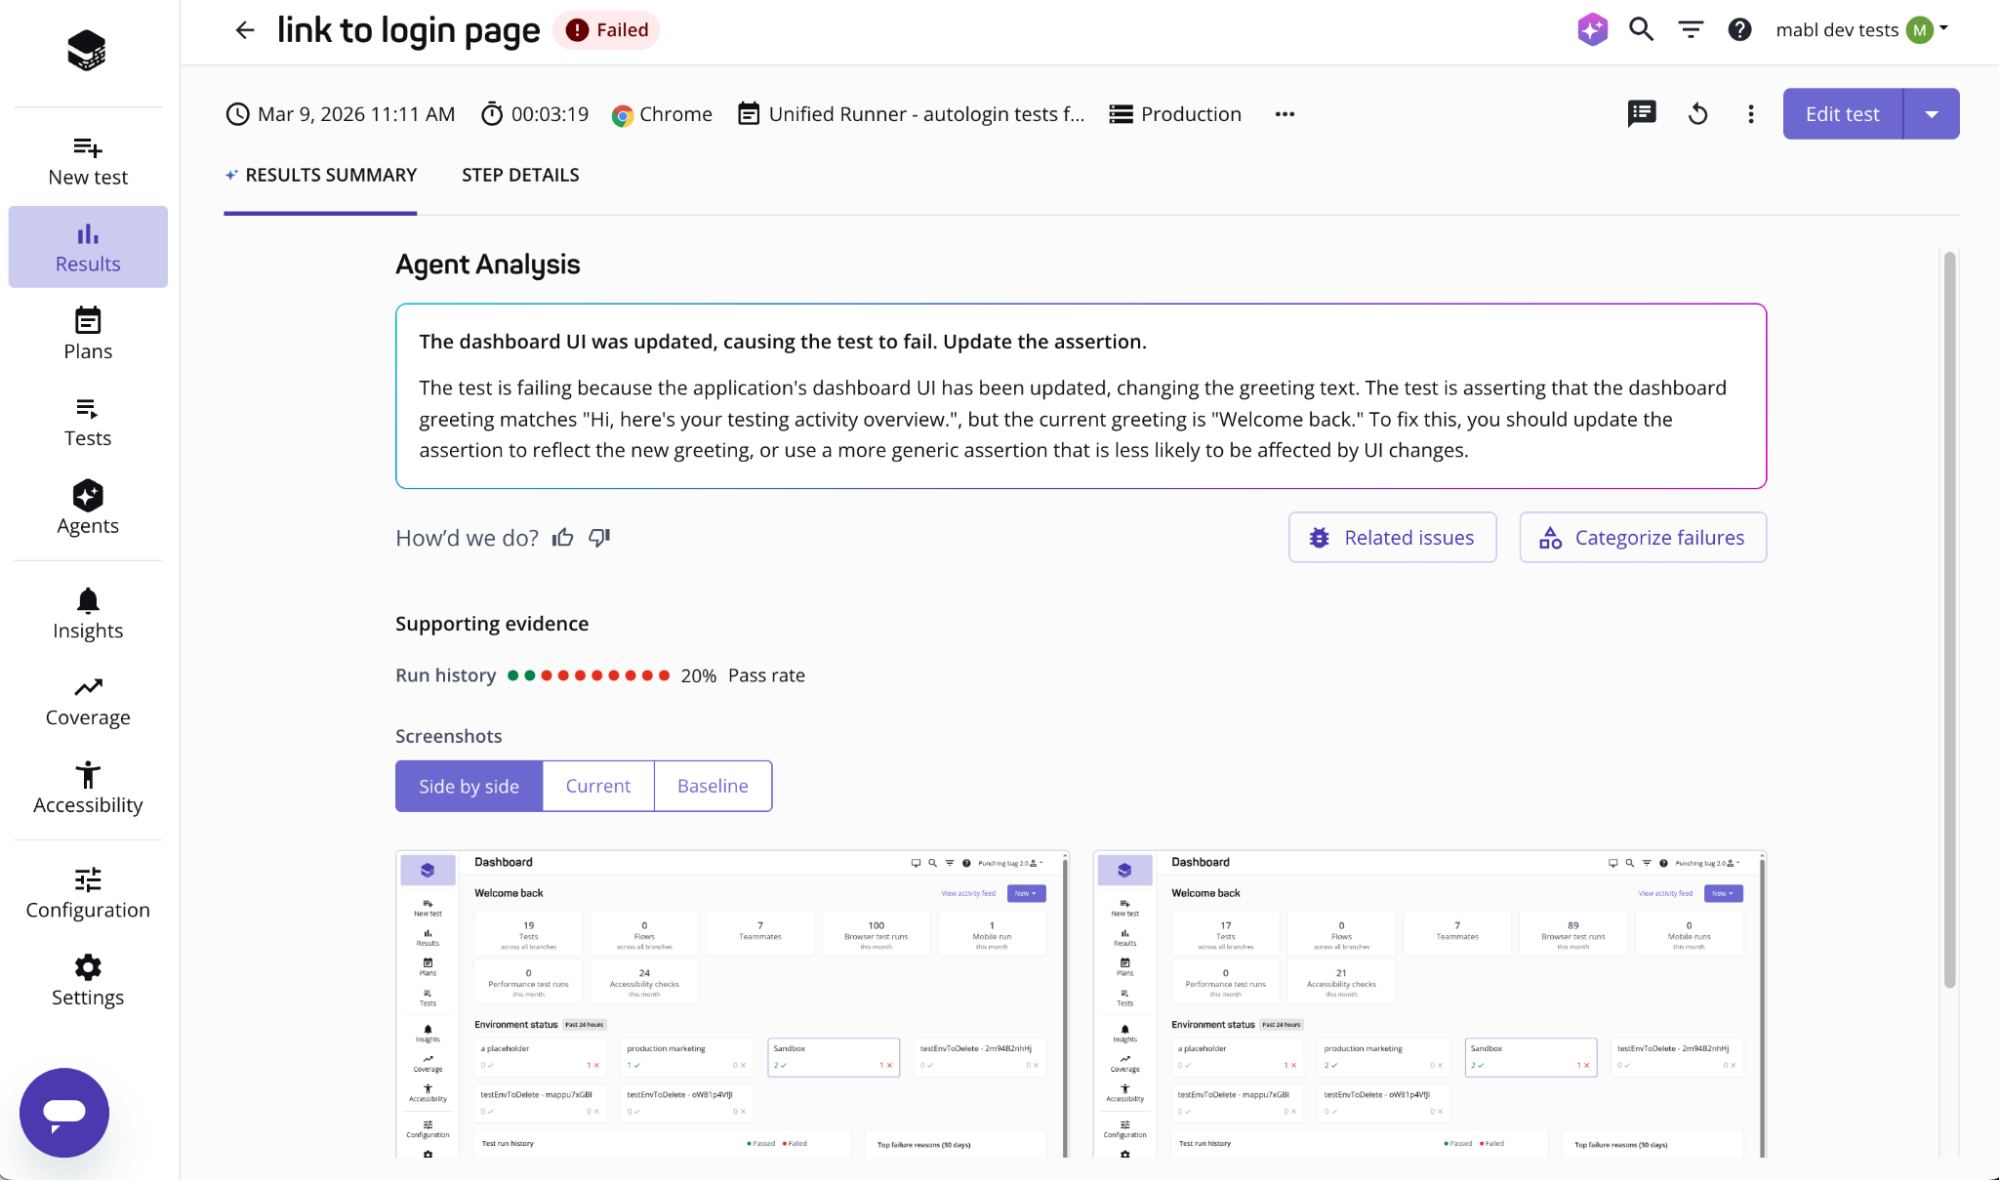Screen dimensions: 1999x1181
Task: Expand the horizontal ellipsis run details
Action: [1284, 114]
